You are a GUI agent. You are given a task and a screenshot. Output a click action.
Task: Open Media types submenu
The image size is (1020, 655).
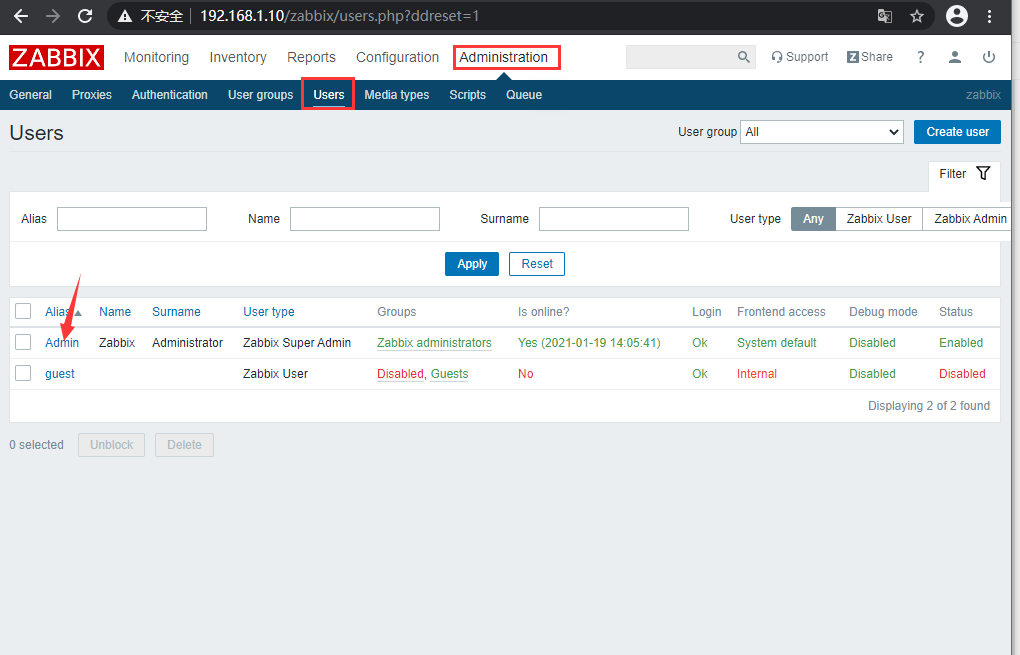[x=397, y=95]
